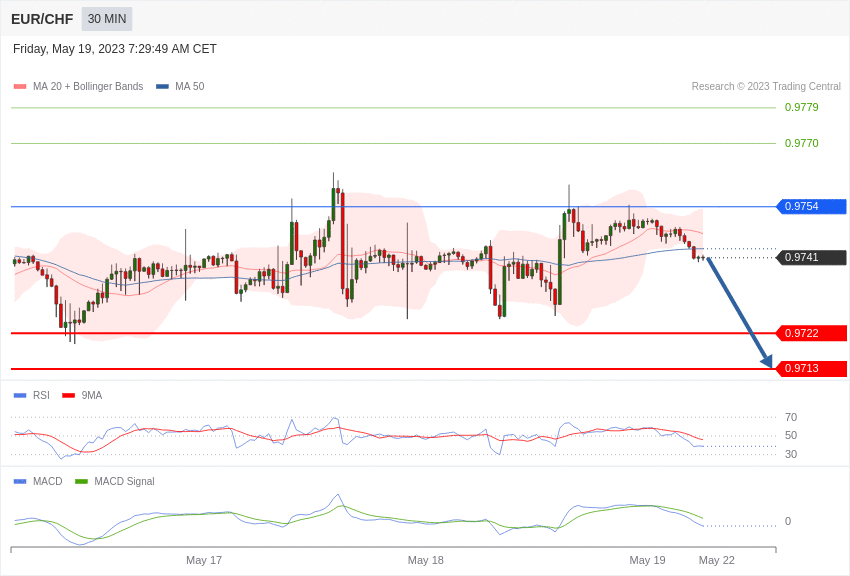Image resolution: width=850 pixels, height=576 pixels.
Task: Click the MA 20 + Bollinger Bands red swatch
Action: (x=20, y=87)
